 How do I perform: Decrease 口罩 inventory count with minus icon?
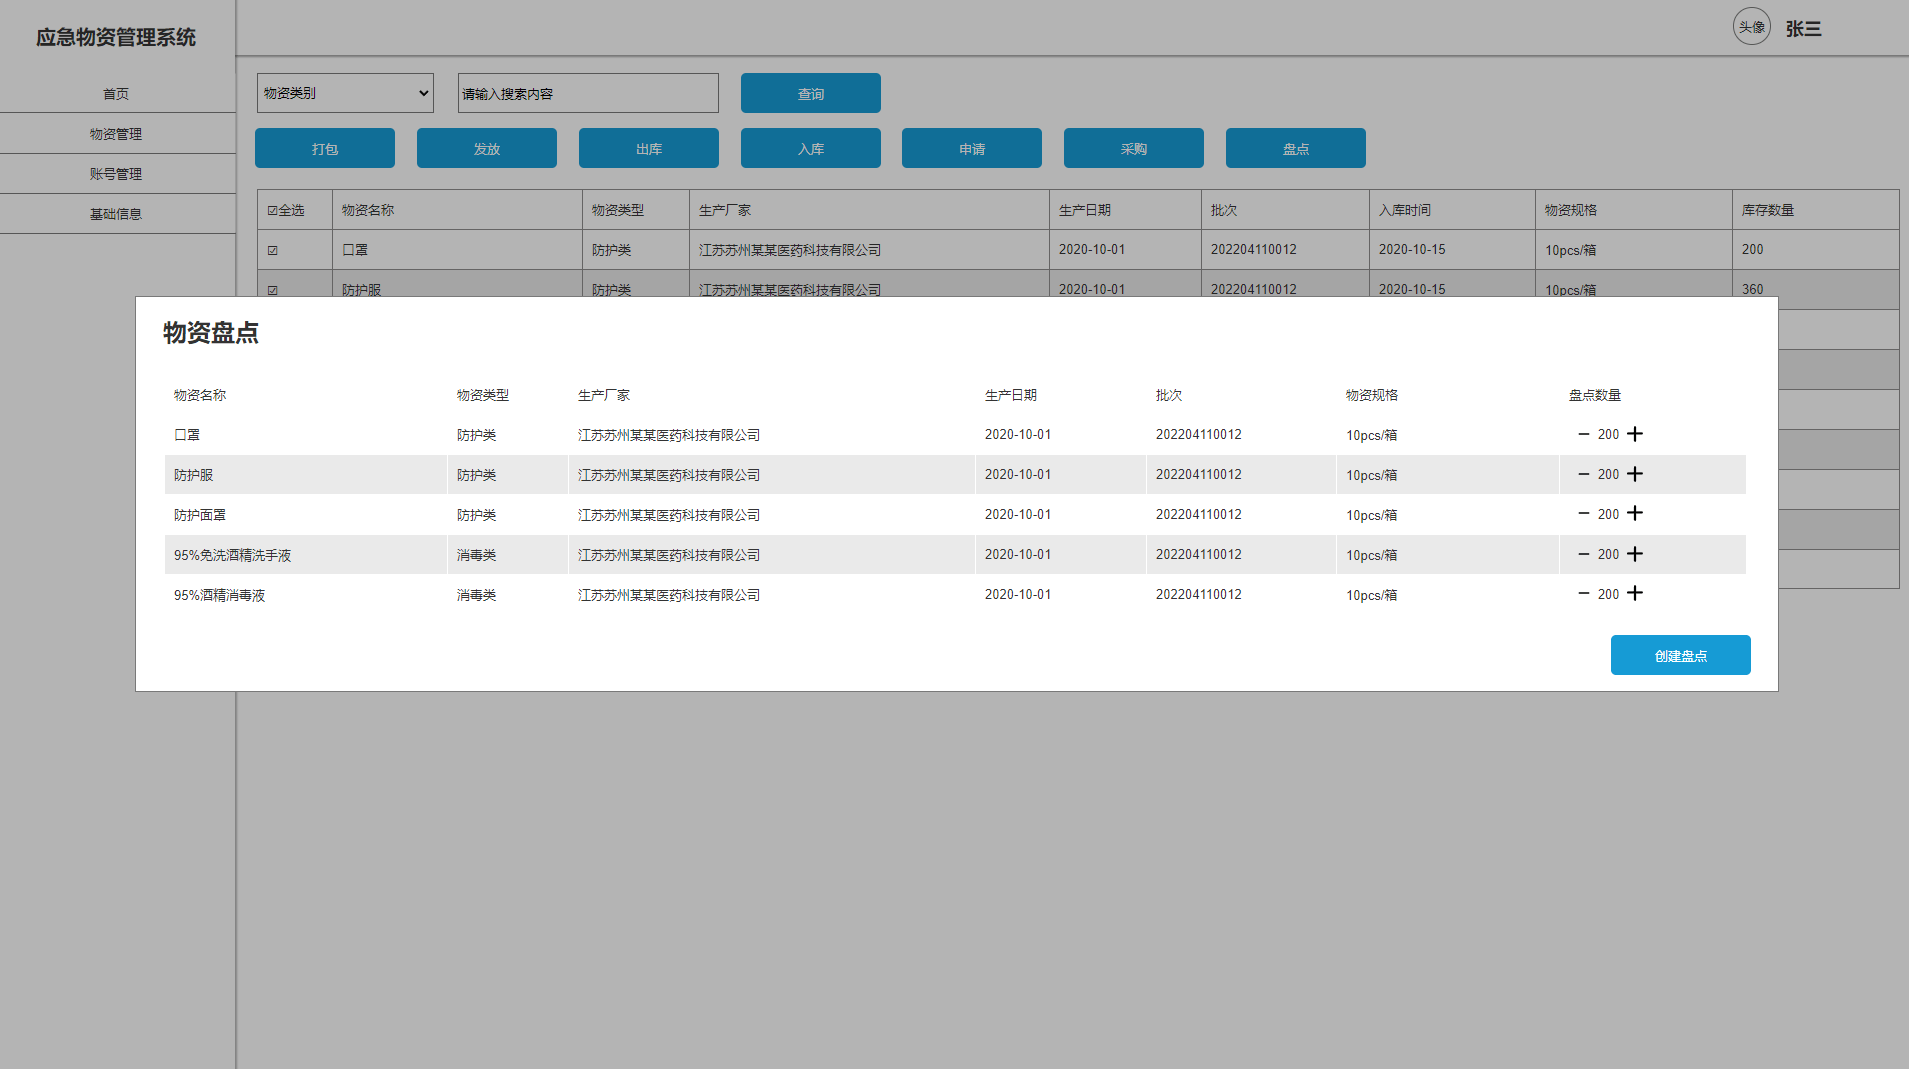click(1583, 434)
